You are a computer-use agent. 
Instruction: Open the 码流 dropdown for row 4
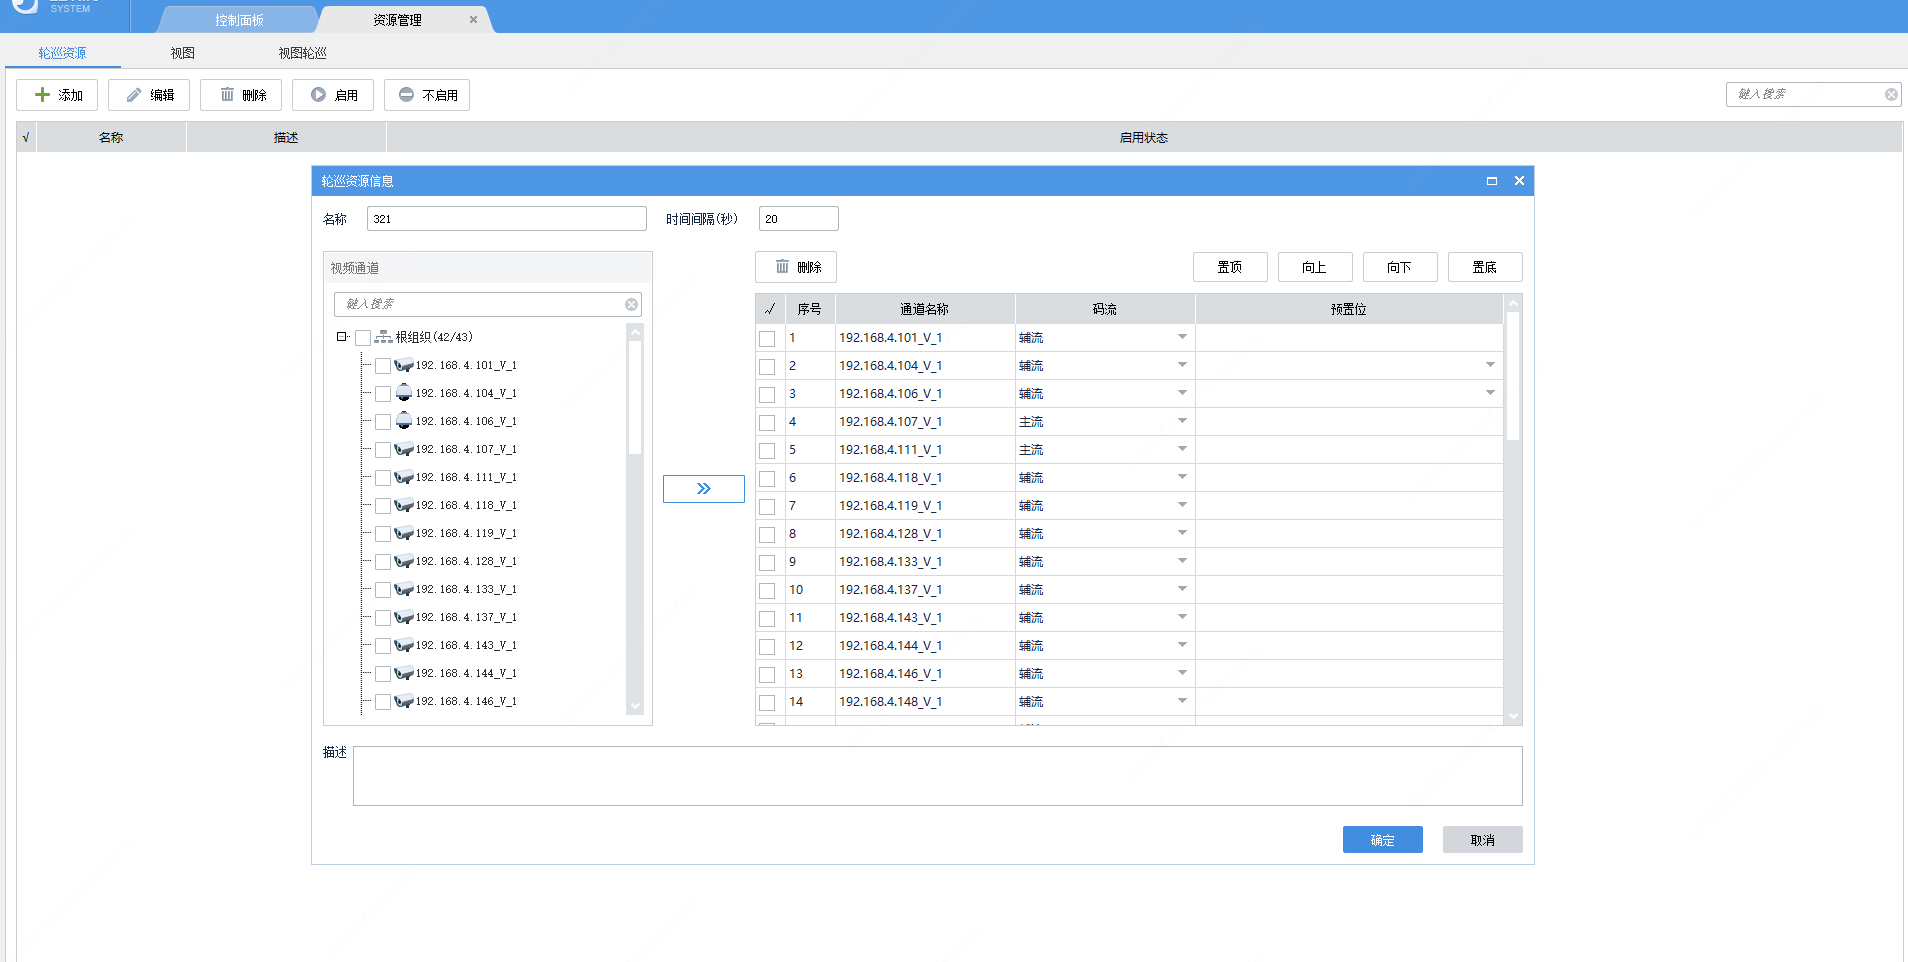(x=1182, y=421)
